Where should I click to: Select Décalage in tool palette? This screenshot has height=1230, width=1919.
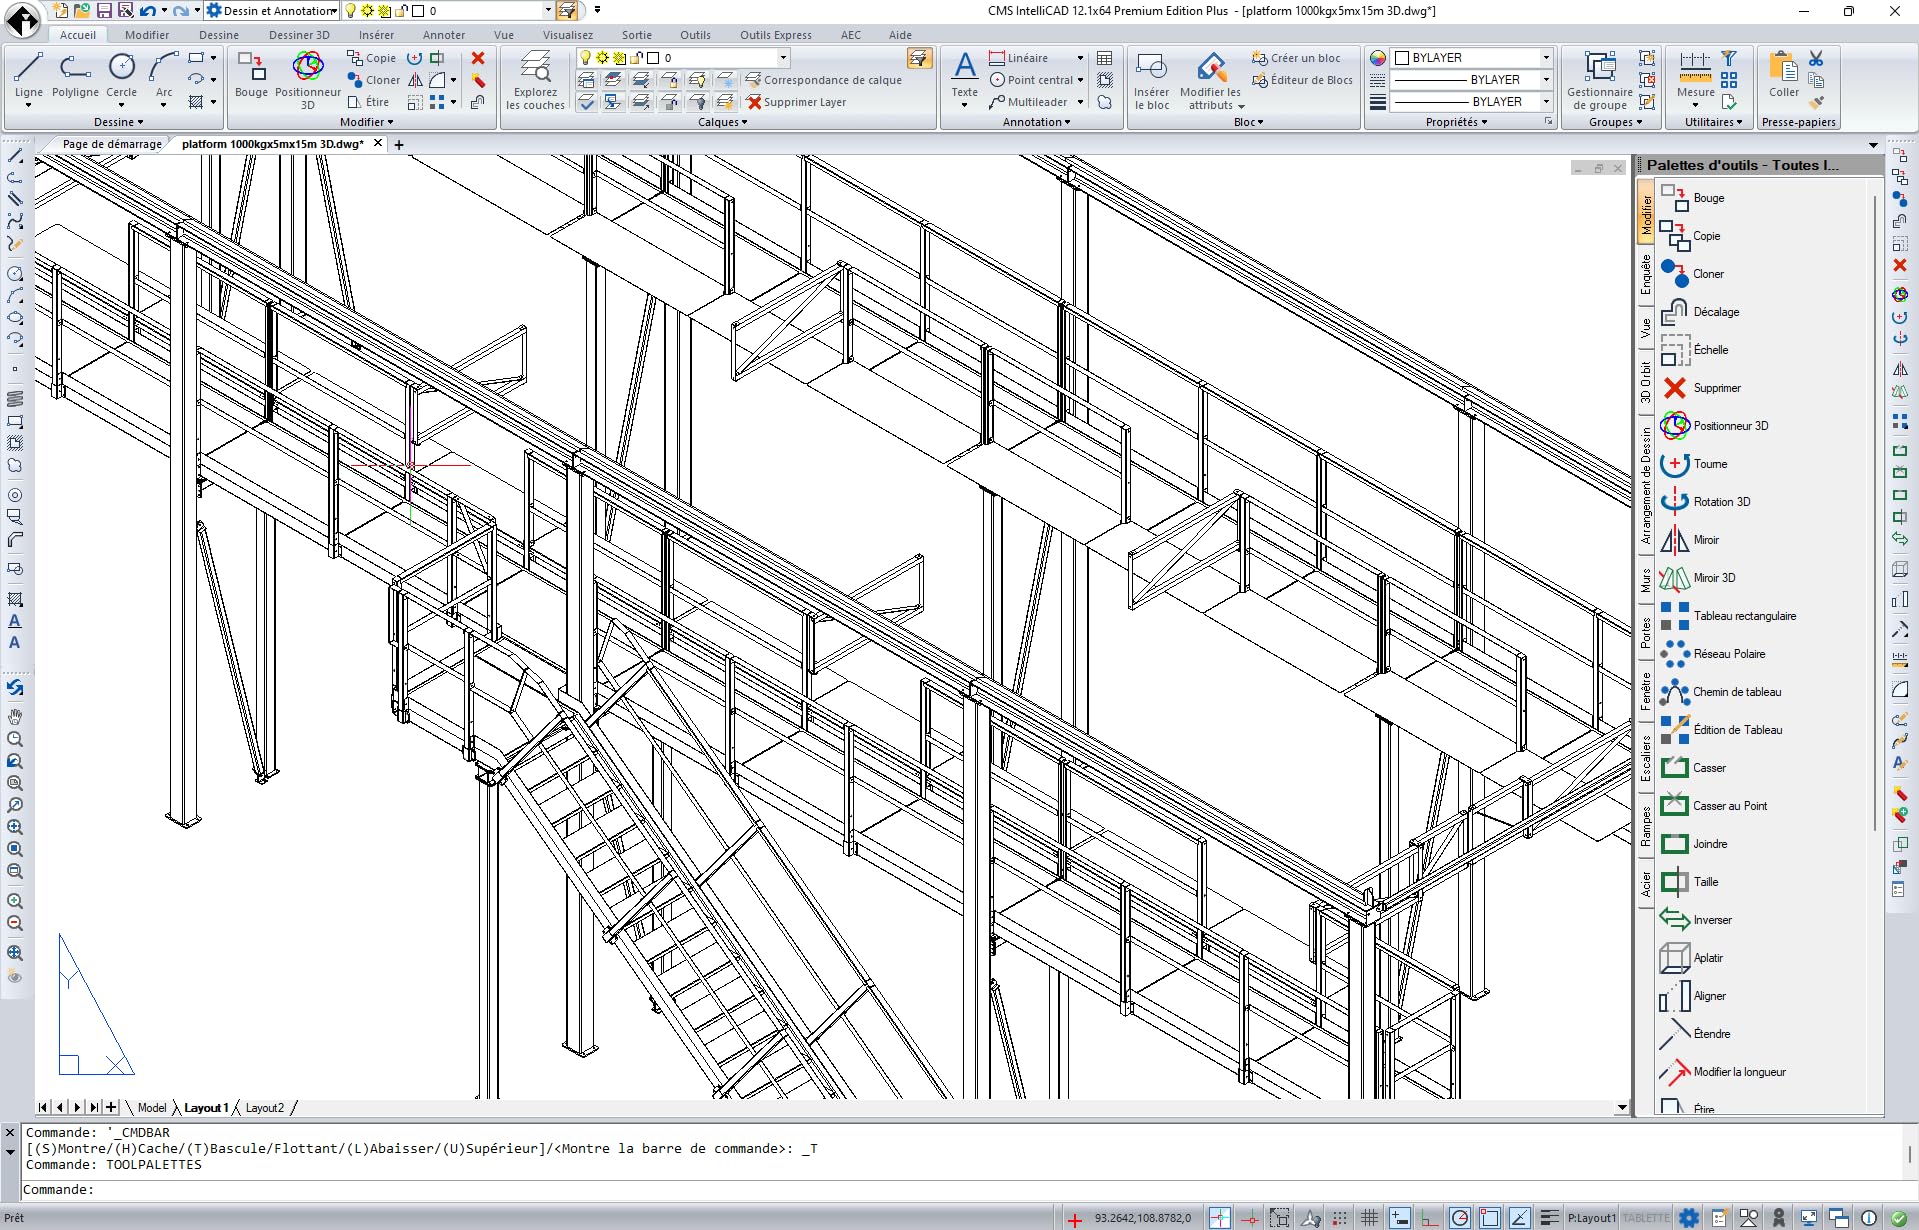[1700, 312]
